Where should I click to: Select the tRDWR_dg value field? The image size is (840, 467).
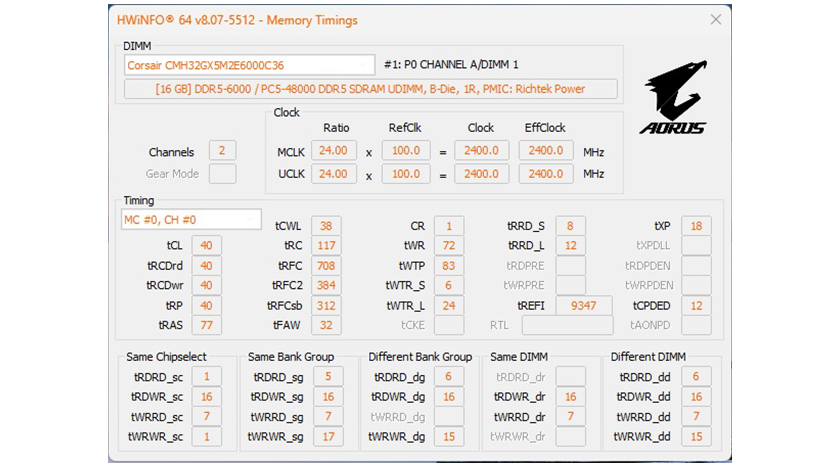click(449, 397)
